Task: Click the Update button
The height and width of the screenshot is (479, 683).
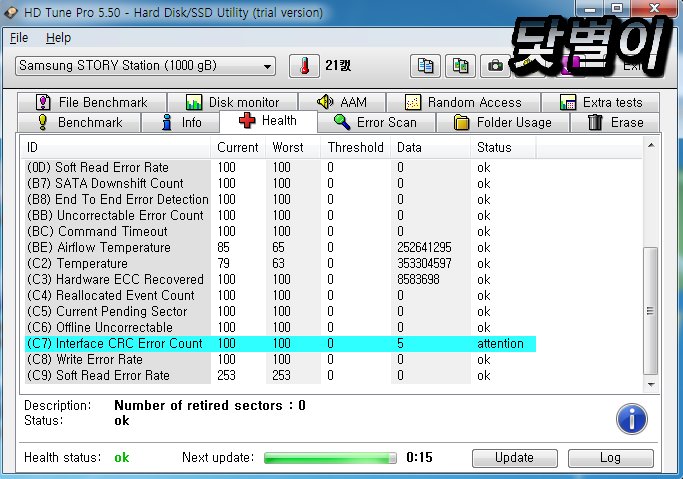Action: 515,458
